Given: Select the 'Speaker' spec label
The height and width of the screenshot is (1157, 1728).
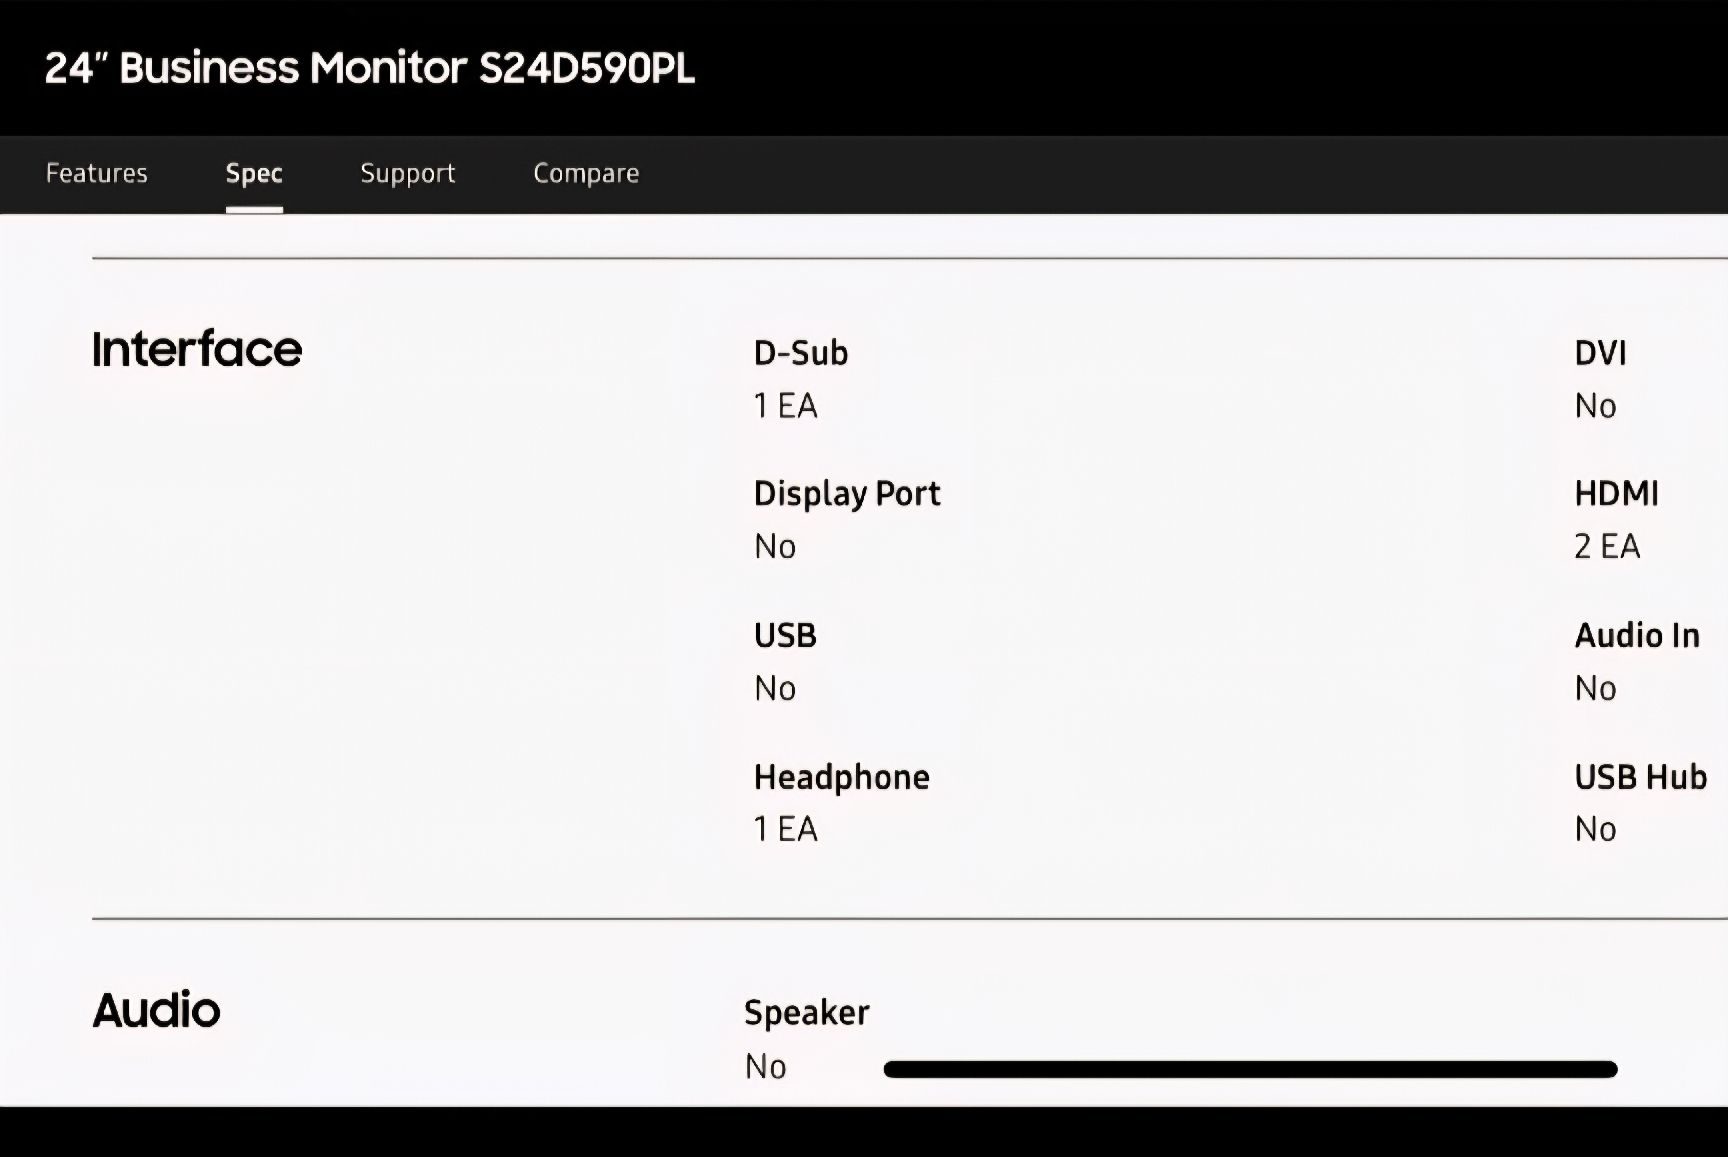Looking at the screenshot, I should (807, 1013).
